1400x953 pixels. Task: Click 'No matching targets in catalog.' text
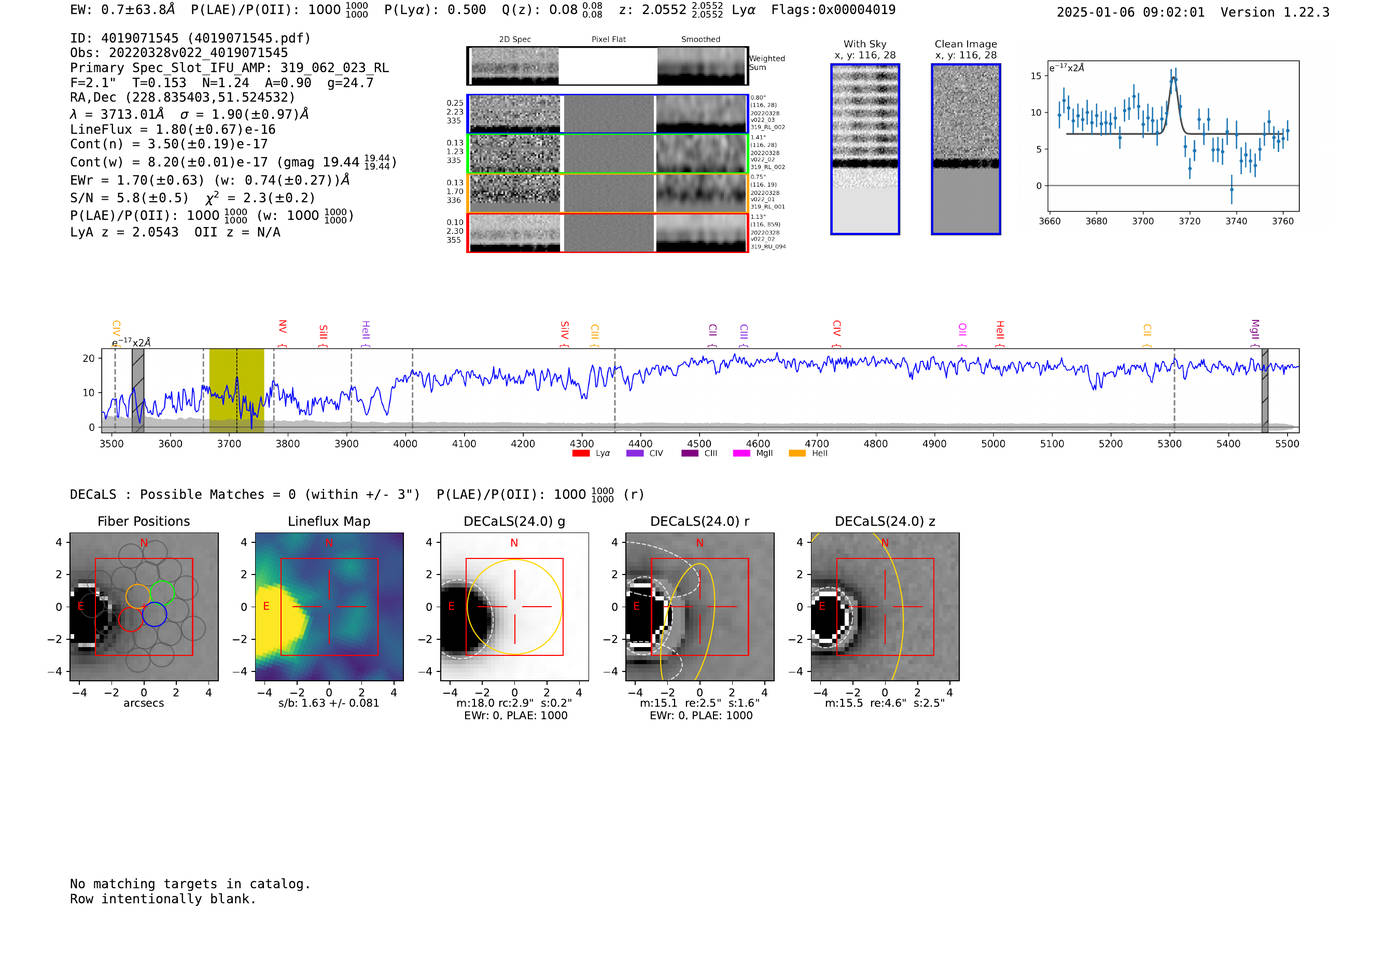190,884
